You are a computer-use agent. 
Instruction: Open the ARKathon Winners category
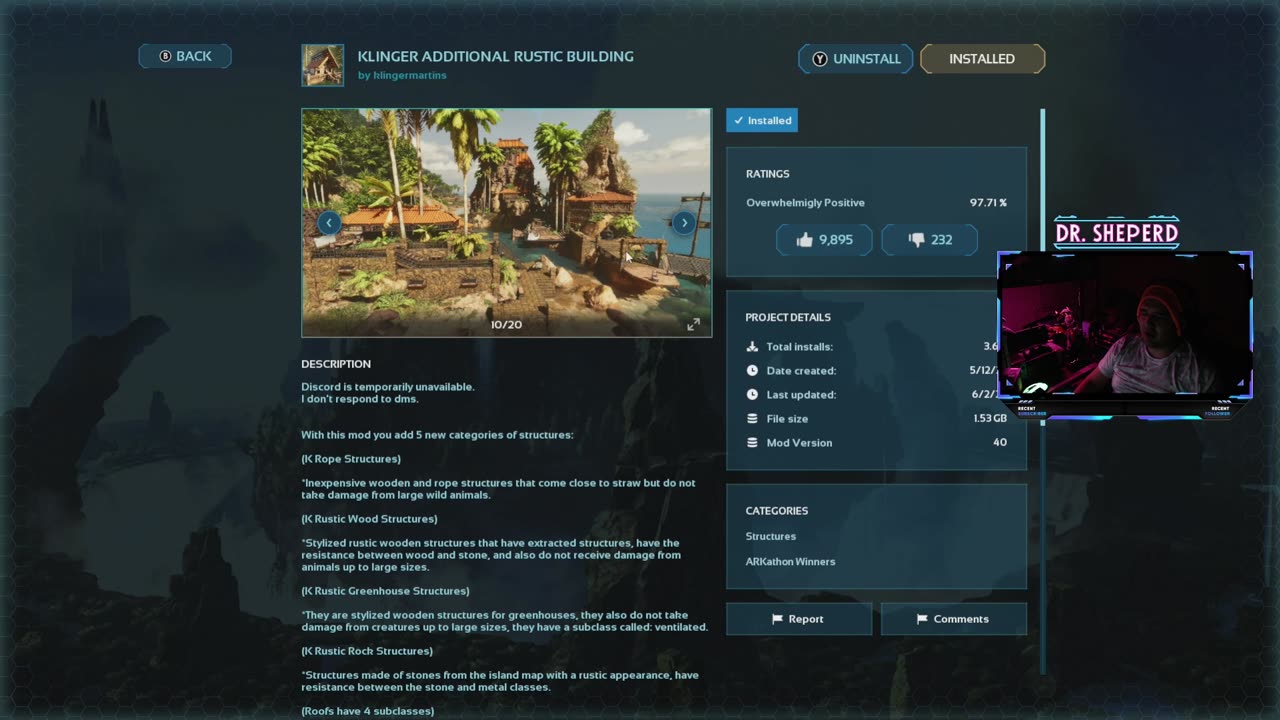click(790, 562)
